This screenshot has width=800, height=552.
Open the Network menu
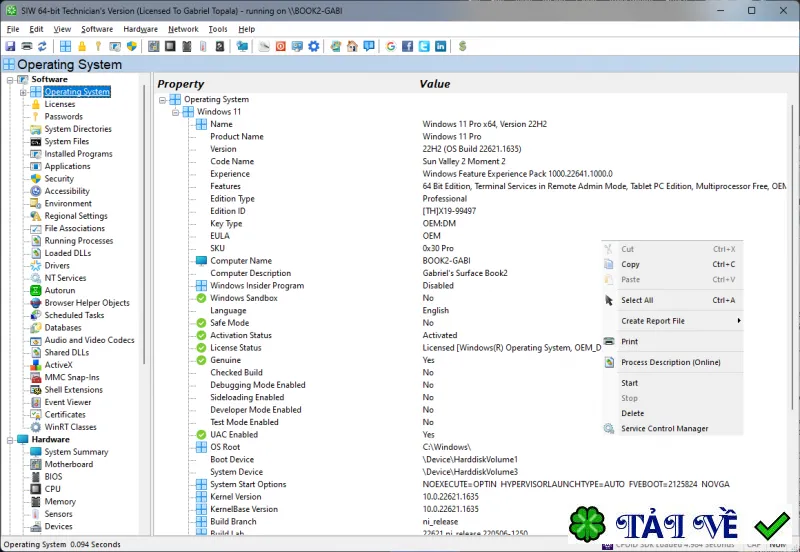coord(183,29)
